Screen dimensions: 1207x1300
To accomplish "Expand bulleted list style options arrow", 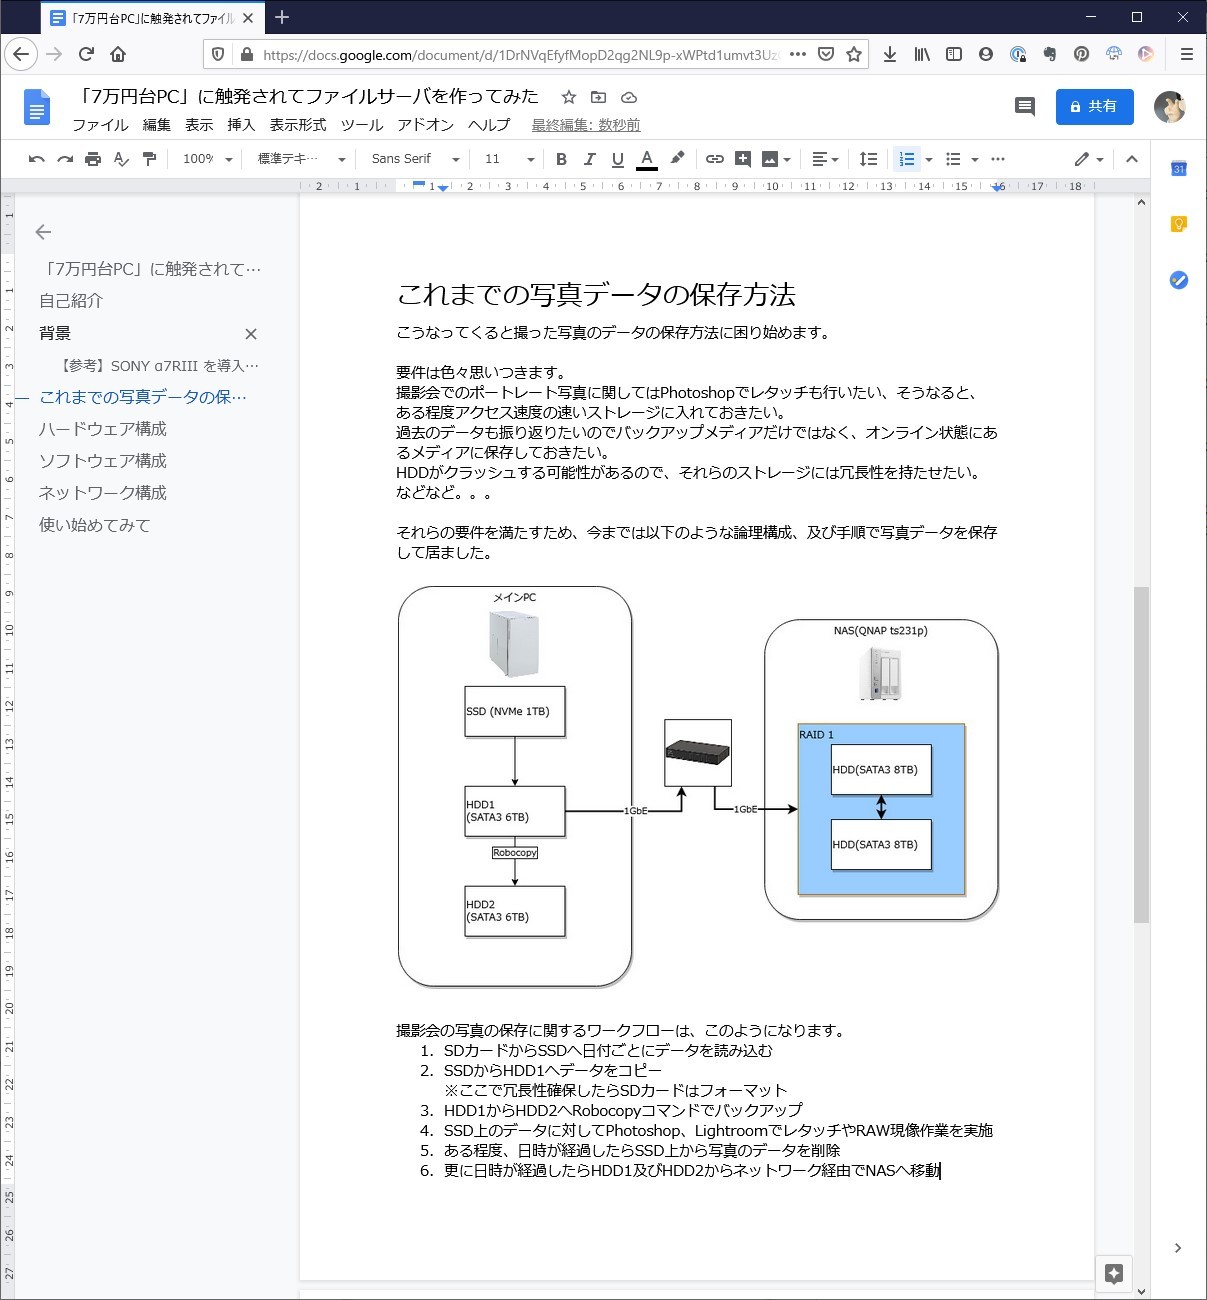I will (x=974, y=159).
